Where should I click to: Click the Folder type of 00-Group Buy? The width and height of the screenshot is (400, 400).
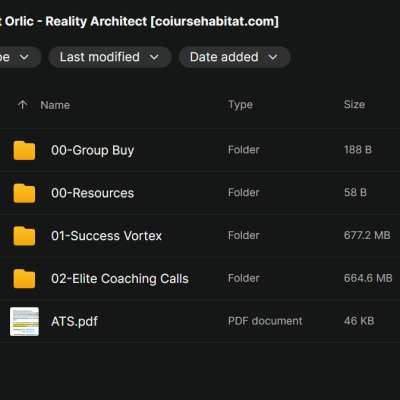pos(244,150)
